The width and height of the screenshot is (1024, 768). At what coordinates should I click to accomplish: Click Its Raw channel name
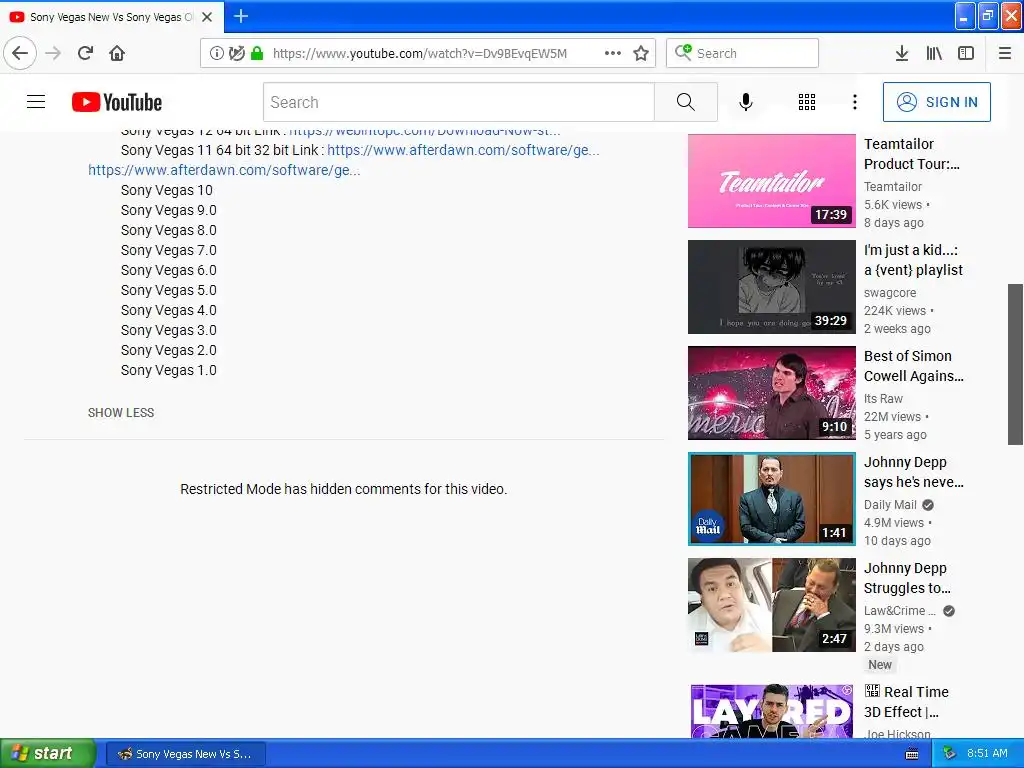pyautogui.click(x=883, y=398)
